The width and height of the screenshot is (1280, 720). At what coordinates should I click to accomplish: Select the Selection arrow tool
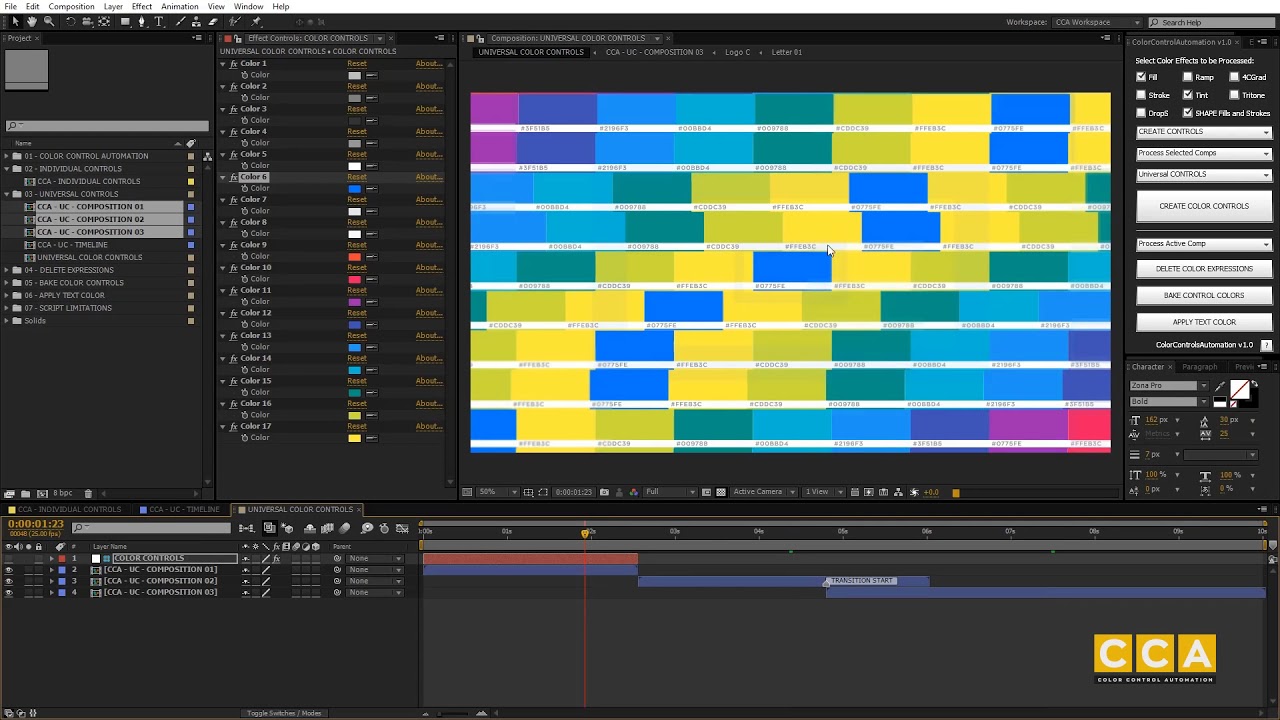(15, 22)
